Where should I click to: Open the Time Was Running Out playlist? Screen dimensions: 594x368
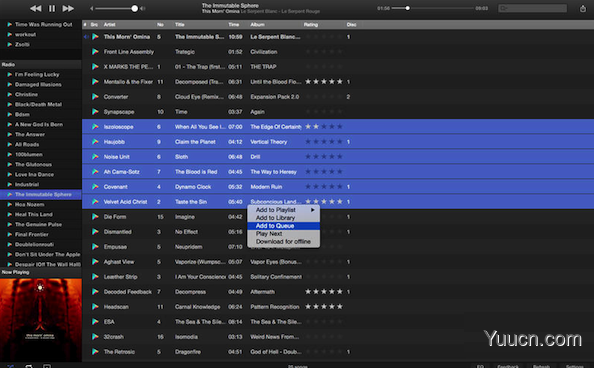click(x=44, y=24)
